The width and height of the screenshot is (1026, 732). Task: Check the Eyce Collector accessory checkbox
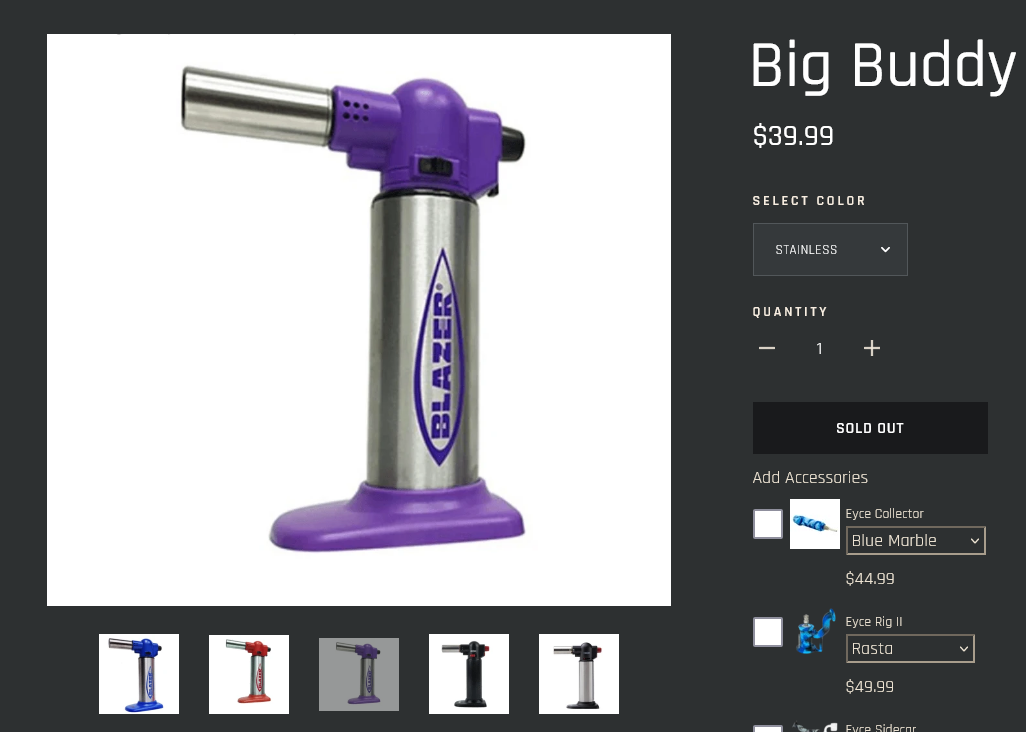pos(768,524)
